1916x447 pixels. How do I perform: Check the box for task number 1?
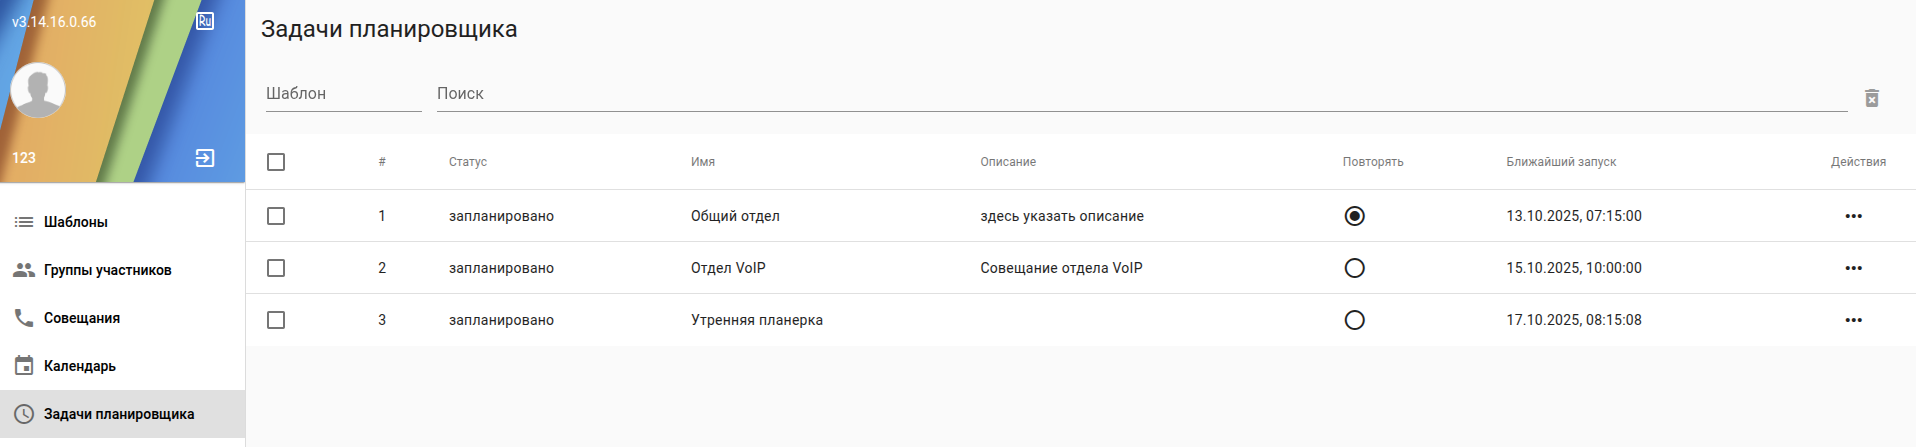(x=276, y=216)
